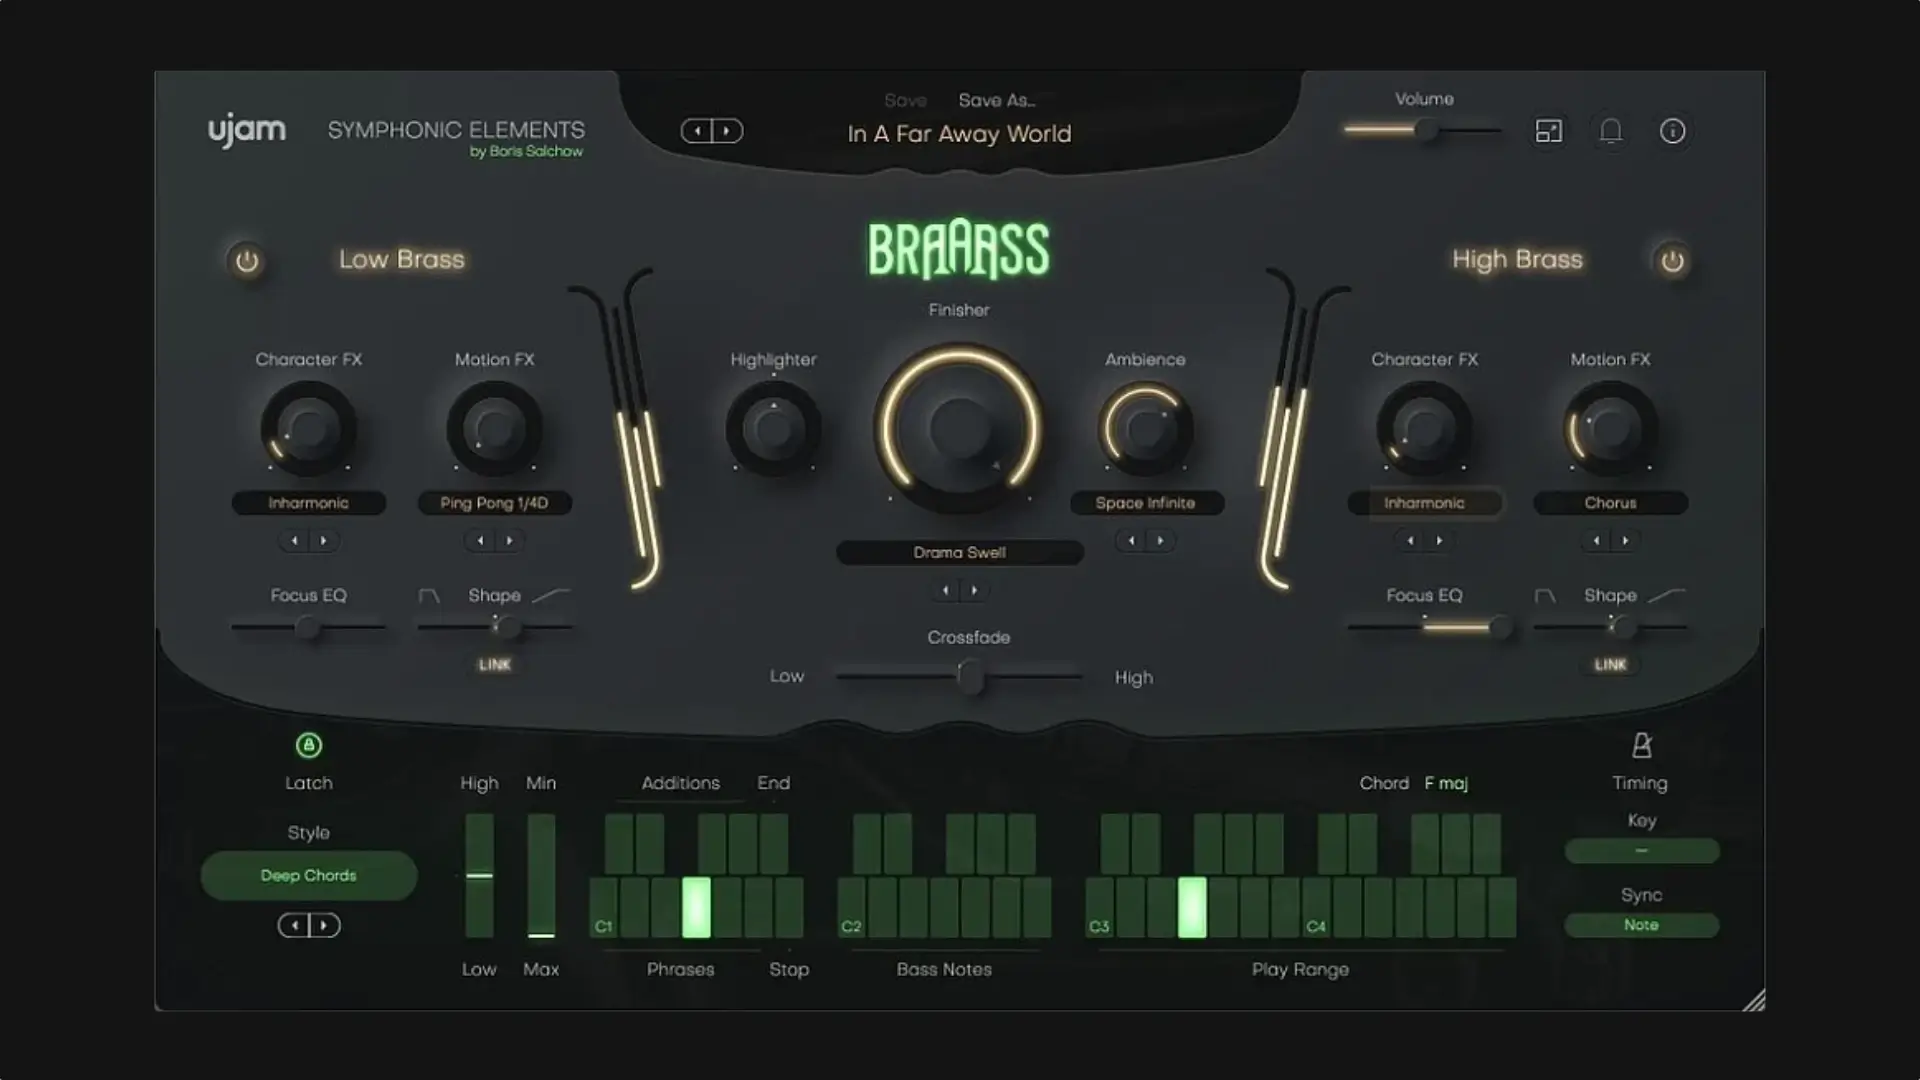Click the next arrow on Drama Swell preset
The height and width of the screenshot is (1080, 1920).
tap(974, 591)
